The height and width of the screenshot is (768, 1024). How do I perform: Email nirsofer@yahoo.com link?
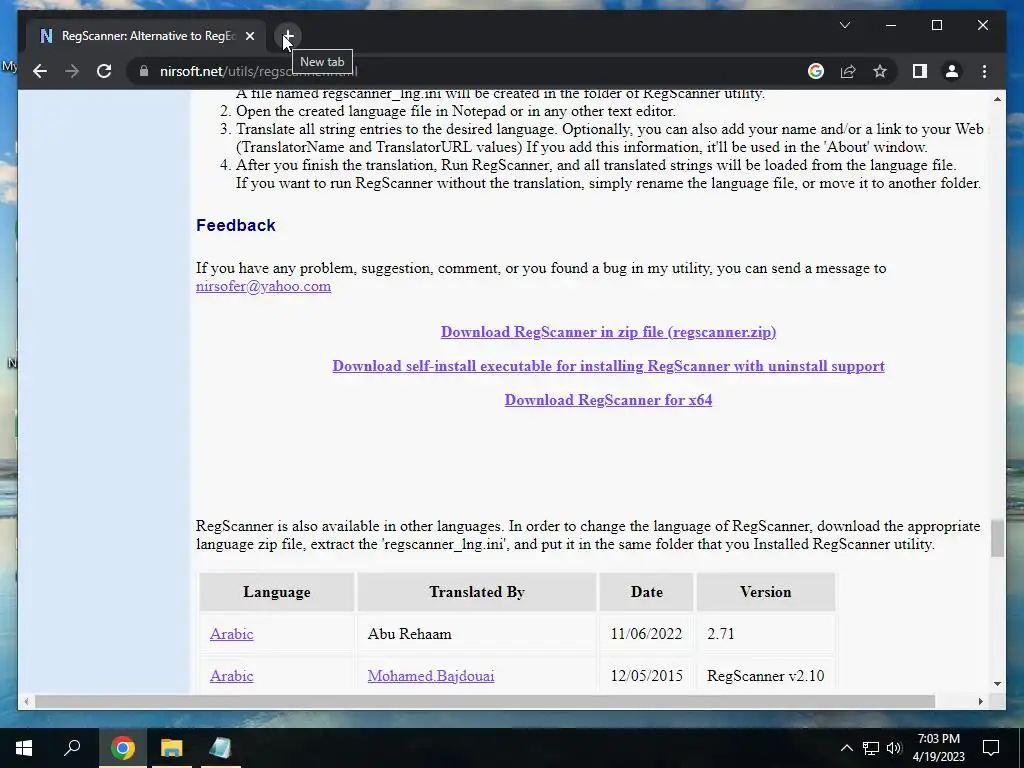tap(263, 286)
